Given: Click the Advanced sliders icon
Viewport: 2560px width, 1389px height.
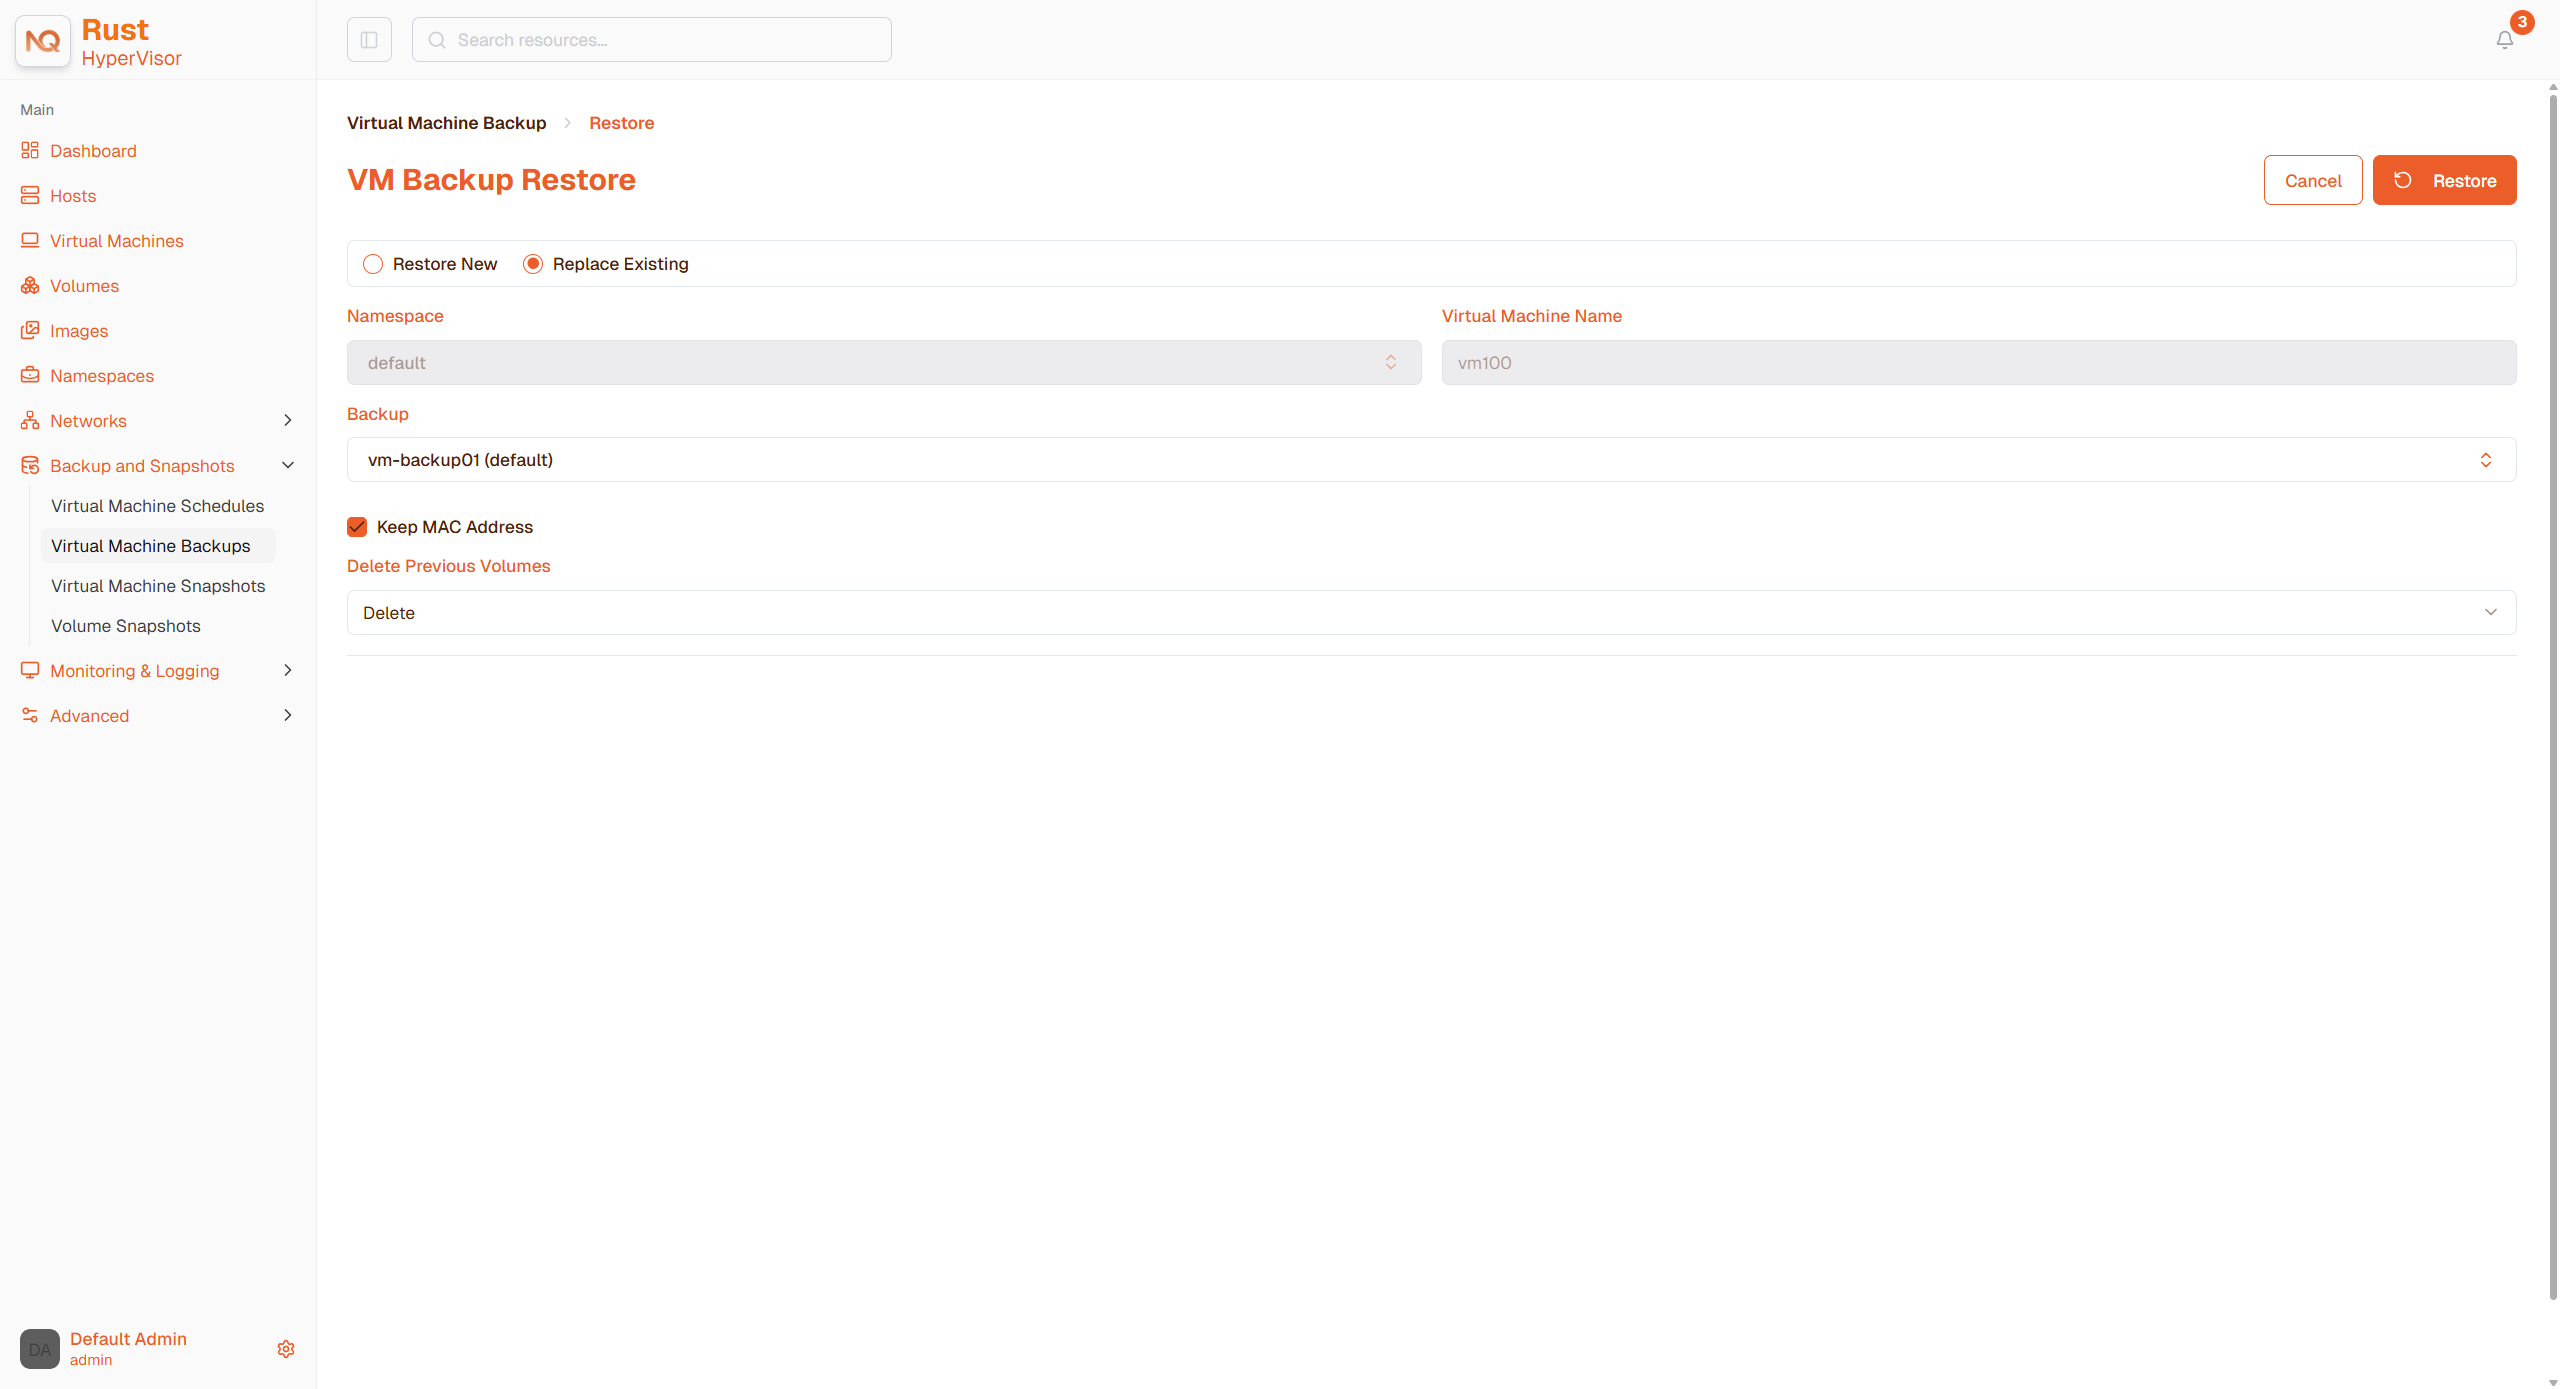Looking at the screenshot, I should click(x=30, y=715).
